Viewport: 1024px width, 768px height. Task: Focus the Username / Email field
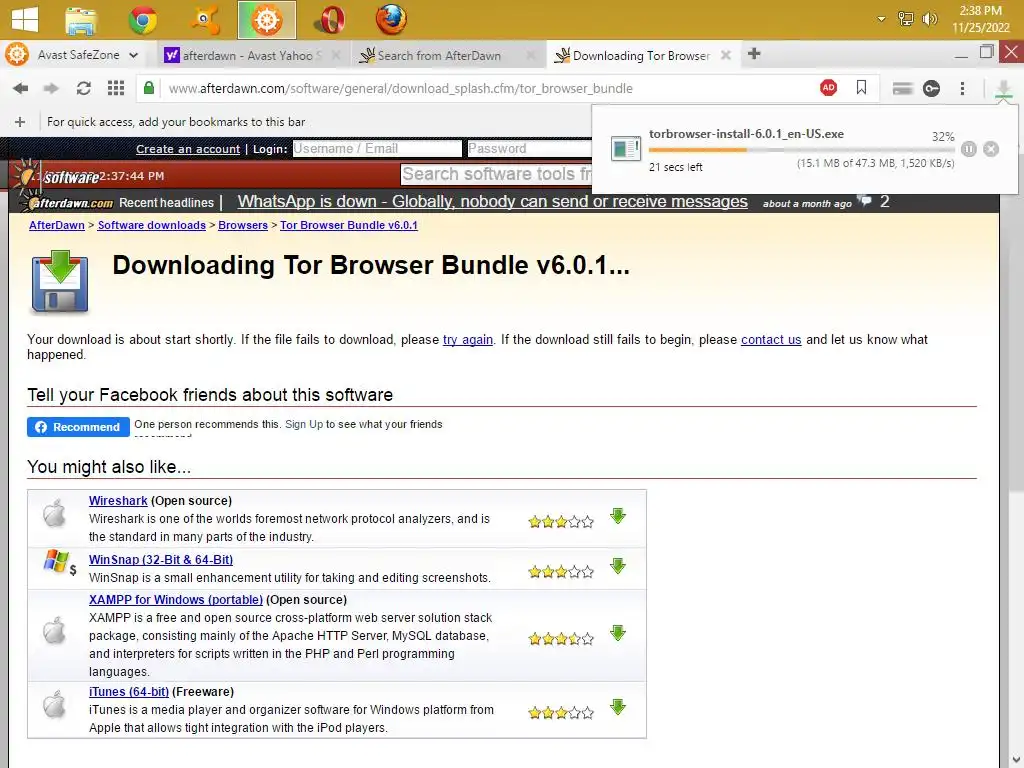pos(377,148)
